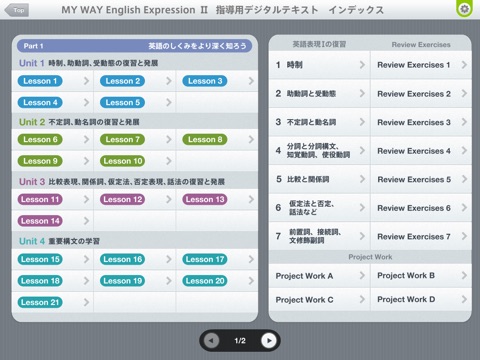The width and height of the screenshot is (480, 360).
Task: Launch Lesson 21
Action: coord(40,302)
